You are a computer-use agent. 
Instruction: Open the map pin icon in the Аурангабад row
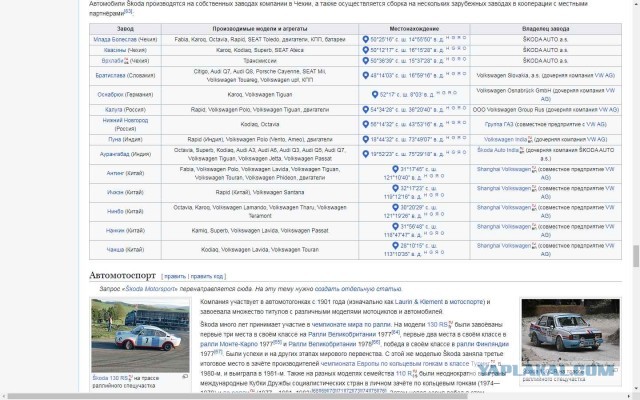[x=366, y=154]
